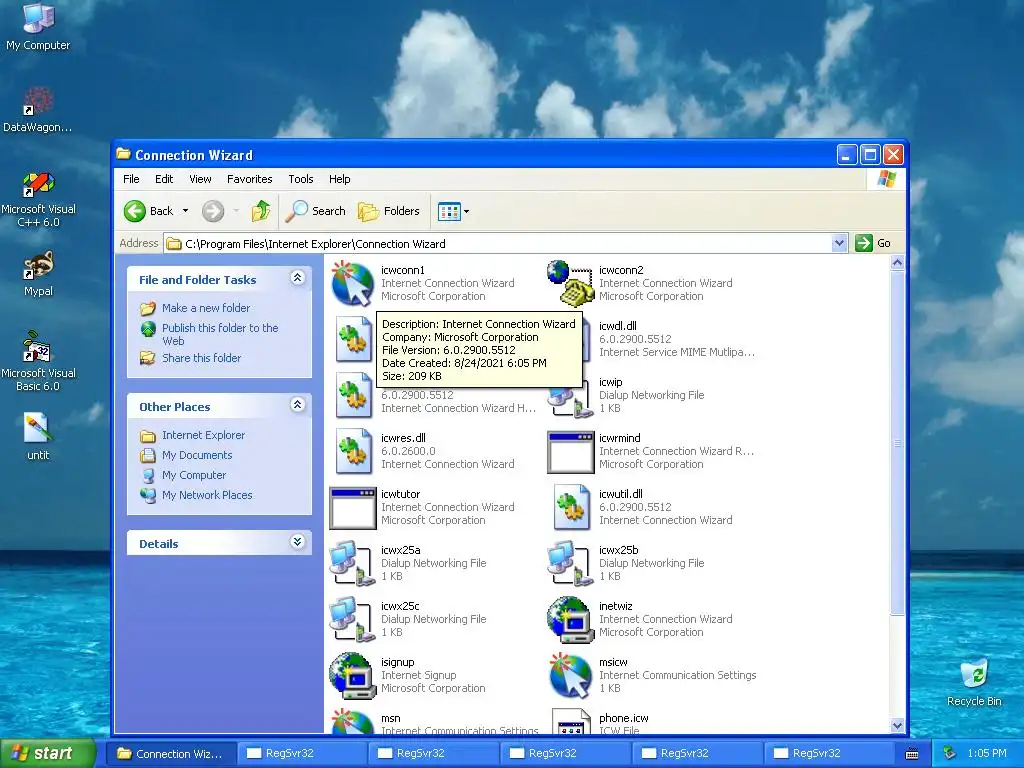Open the Address bar dropdown list
1024x768 pixels.
point(839,244)
